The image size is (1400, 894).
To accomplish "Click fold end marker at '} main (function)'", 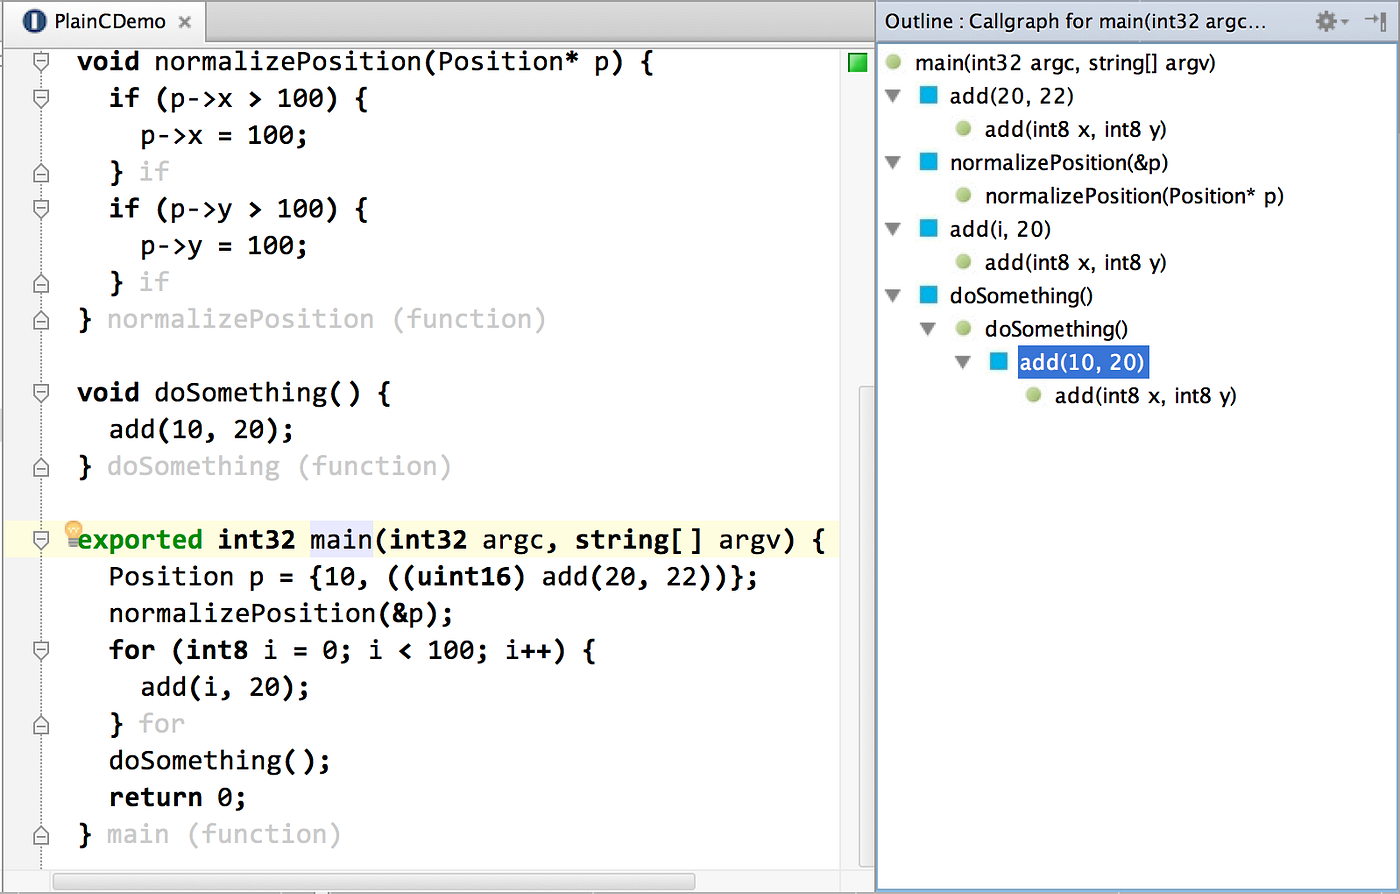I will [41, 835].
